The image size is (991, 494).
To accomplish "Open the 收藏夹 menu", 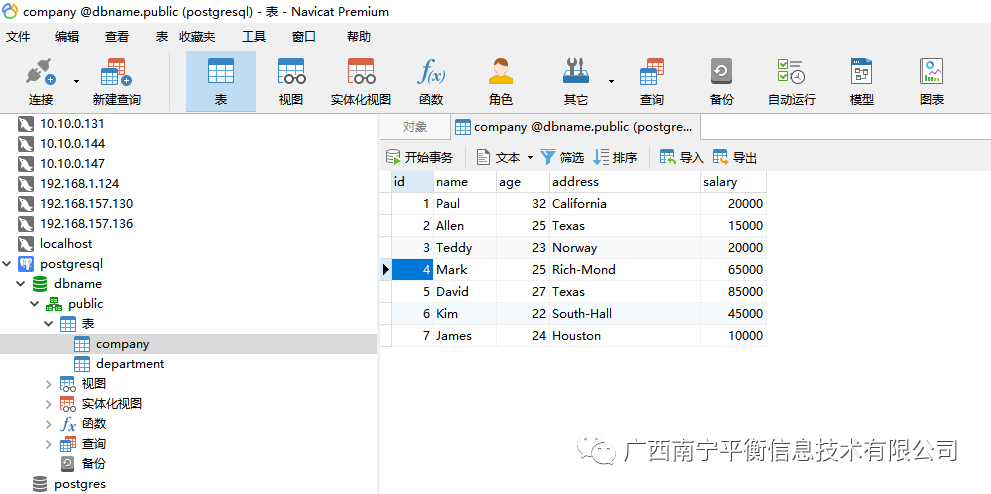I will (197, 37).
